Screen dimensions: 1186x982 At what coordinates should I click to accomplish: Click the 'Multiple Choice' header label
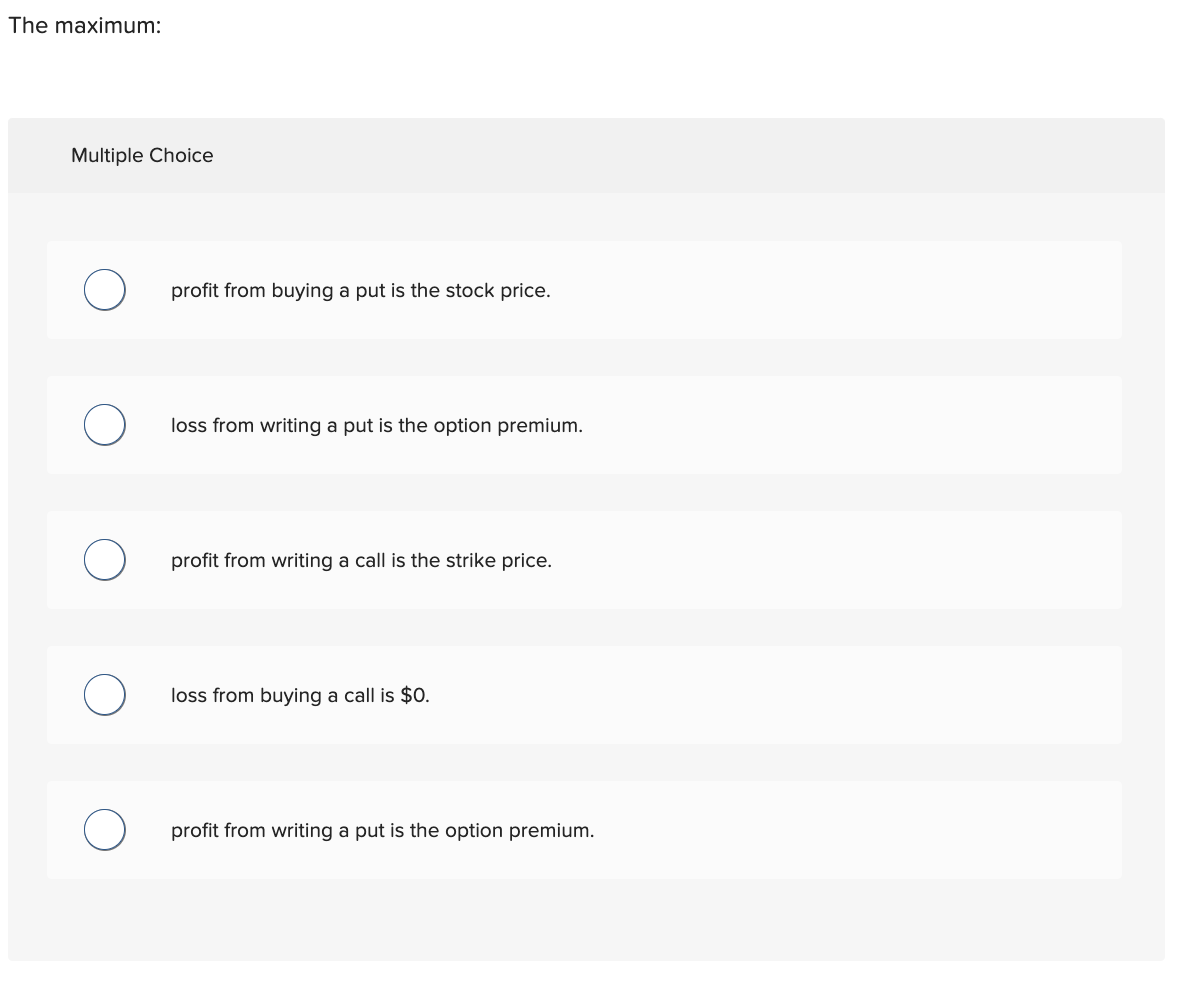pos(142,155)
